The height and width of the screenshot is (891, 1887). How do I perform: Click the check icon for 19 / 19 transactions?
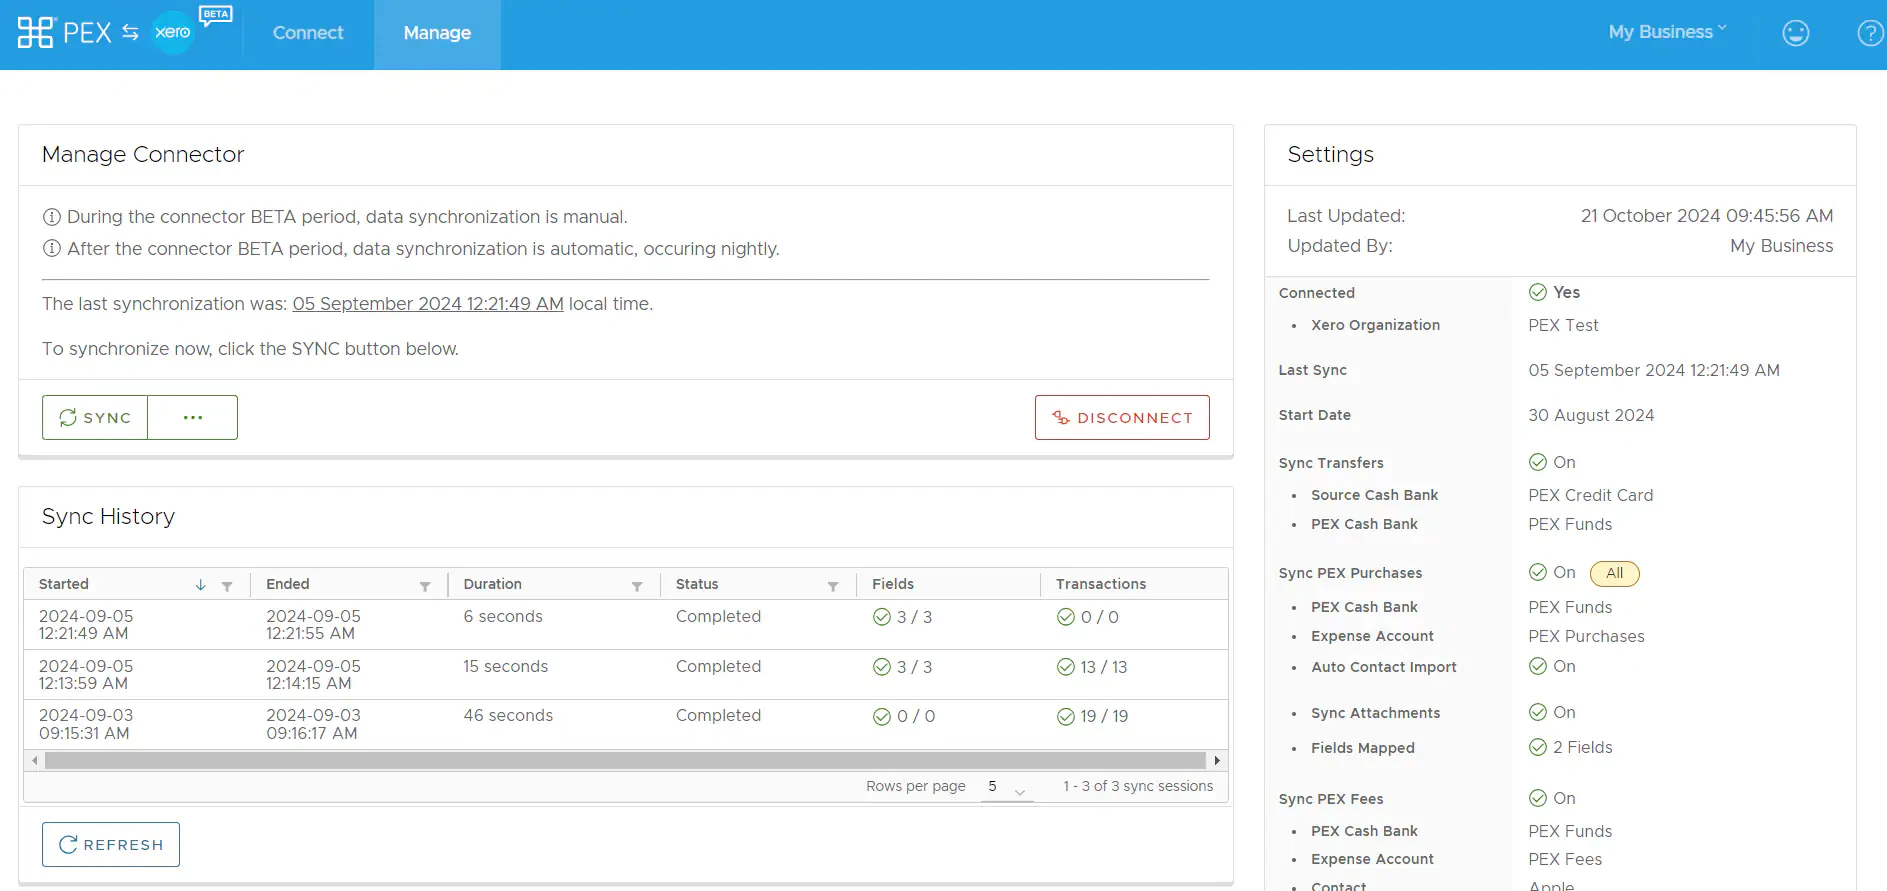click(1066, 716)
